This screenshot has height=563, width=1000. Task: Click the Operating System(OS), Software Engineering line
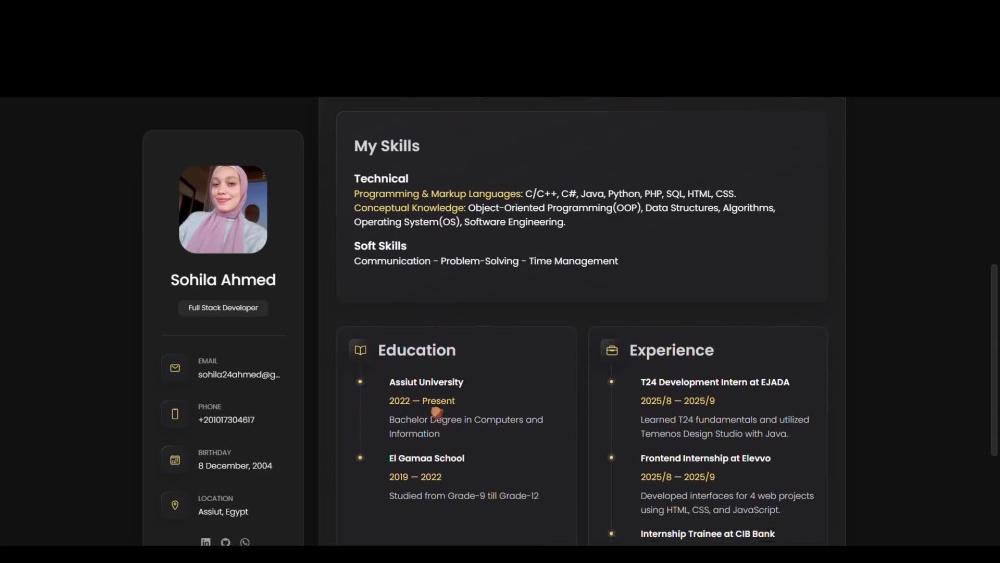(459, 222)
